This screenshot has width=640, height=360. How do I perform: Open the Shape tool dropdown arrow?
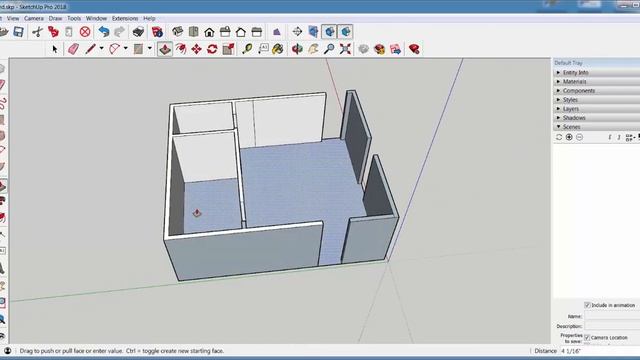[x=150, y=49]
